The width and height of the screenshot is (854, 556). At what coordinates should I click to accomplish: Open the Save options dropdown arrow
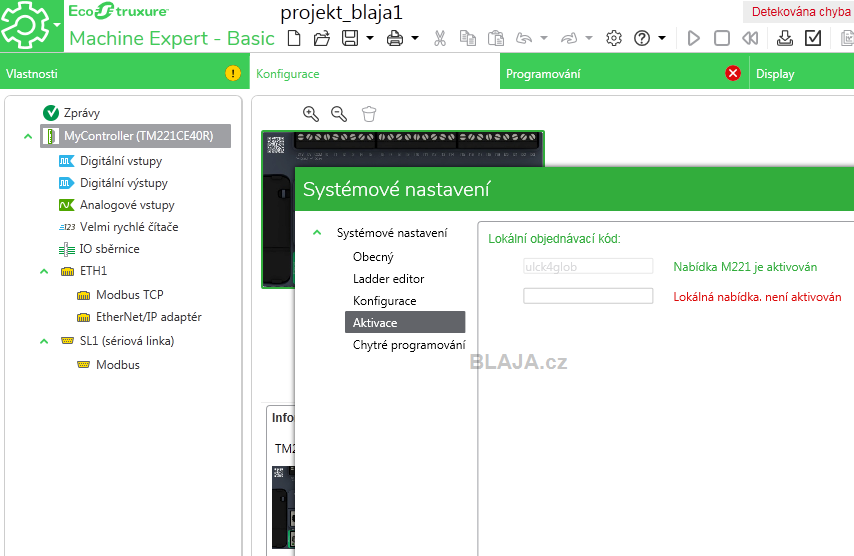(370, 38)
